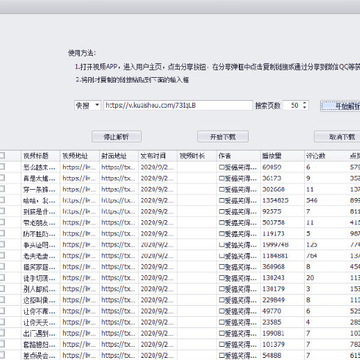Select the play count cell 1354825
This screenshot has height=360, width=360.
point(282,200)
